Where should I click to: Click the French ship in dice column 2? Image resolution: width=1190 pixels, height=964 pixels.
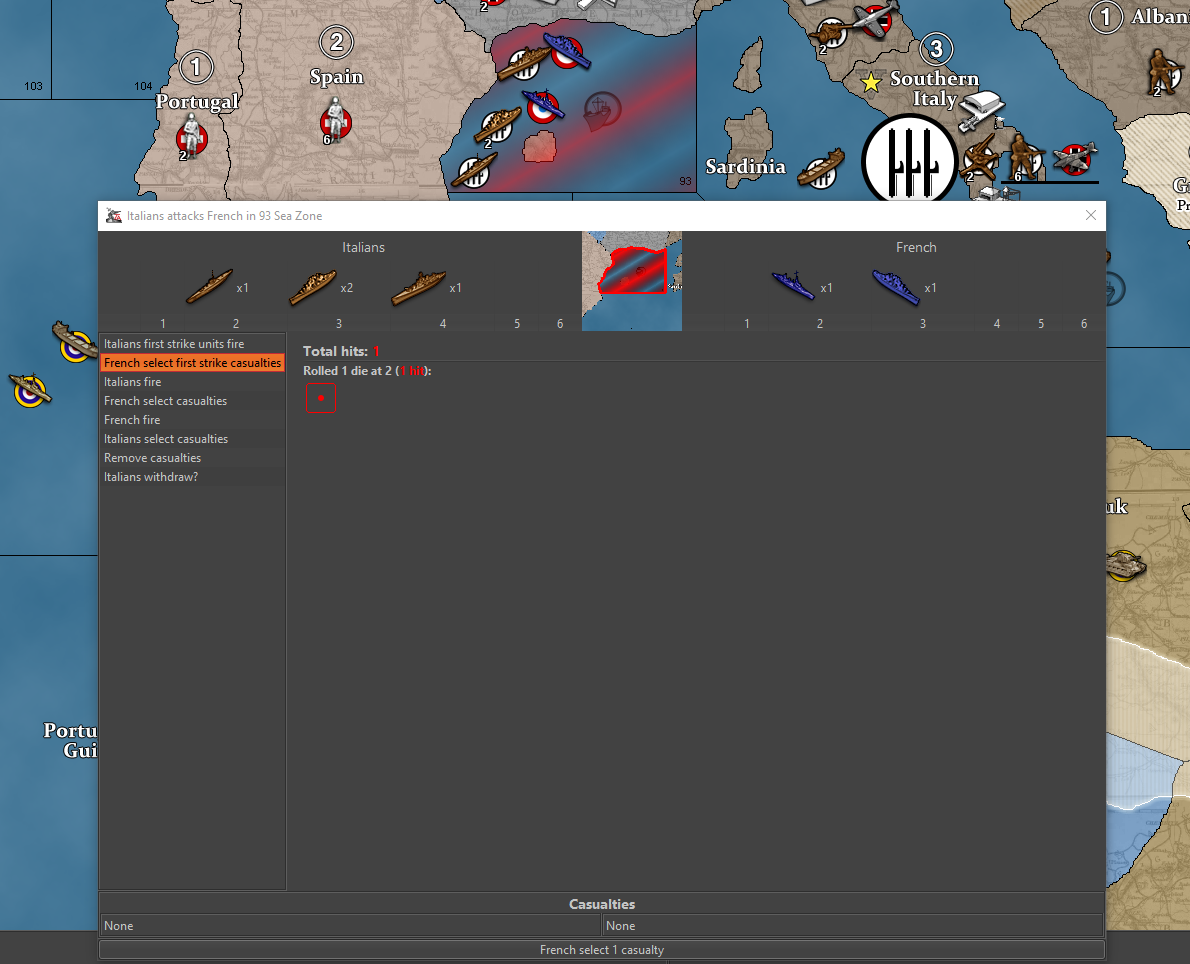coord(793,287)
